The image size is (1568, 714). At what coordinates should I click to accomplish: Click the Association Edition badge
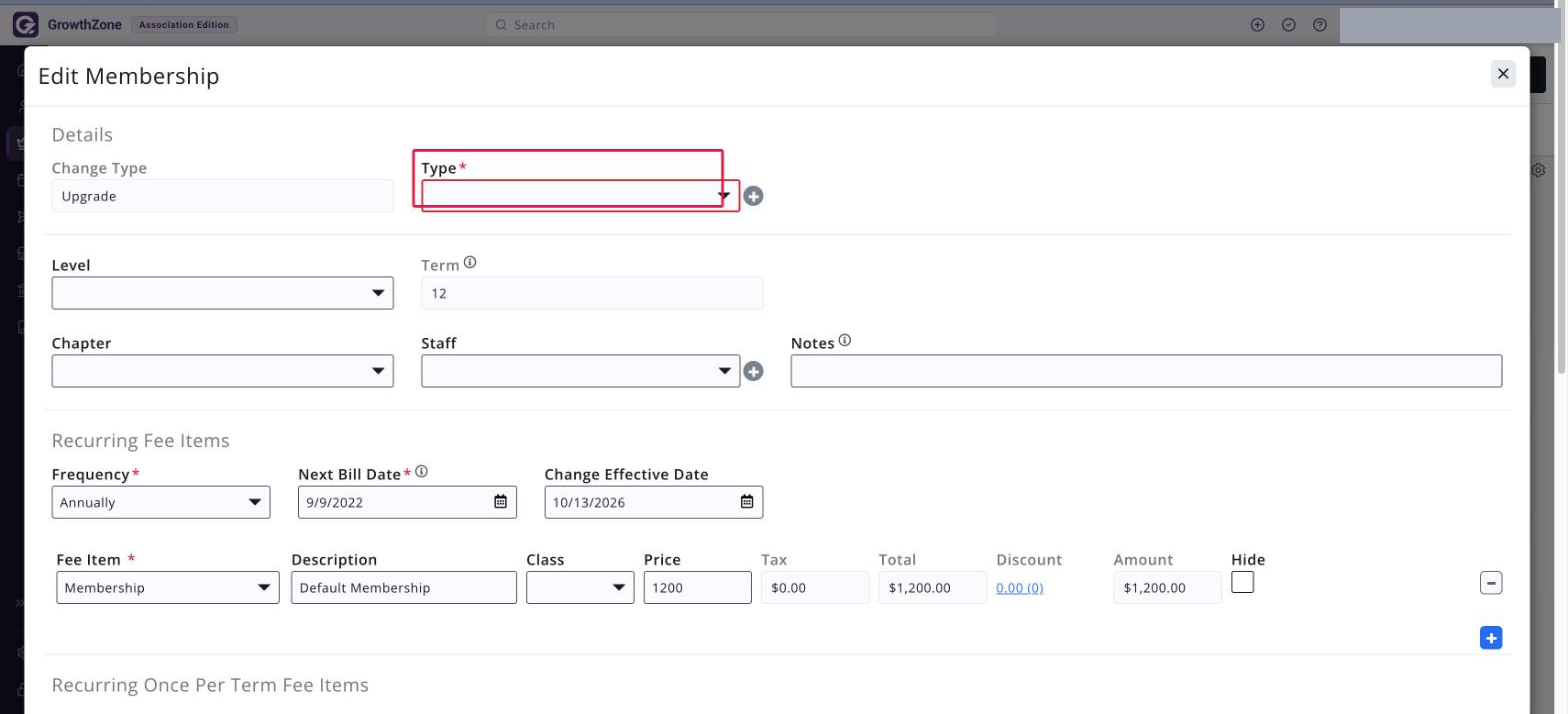click(x=184, y=25)
